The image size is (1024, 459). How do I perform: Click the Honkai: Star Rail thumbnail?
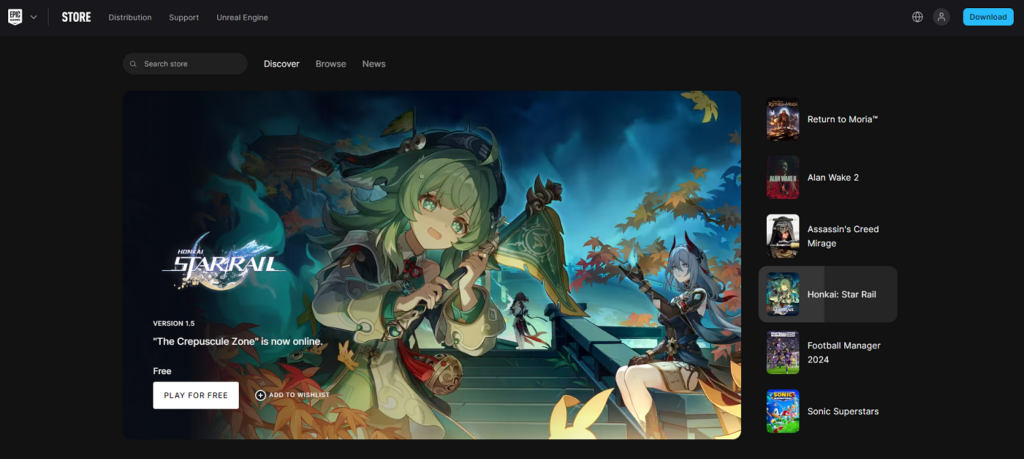click(x=782, y=294)
